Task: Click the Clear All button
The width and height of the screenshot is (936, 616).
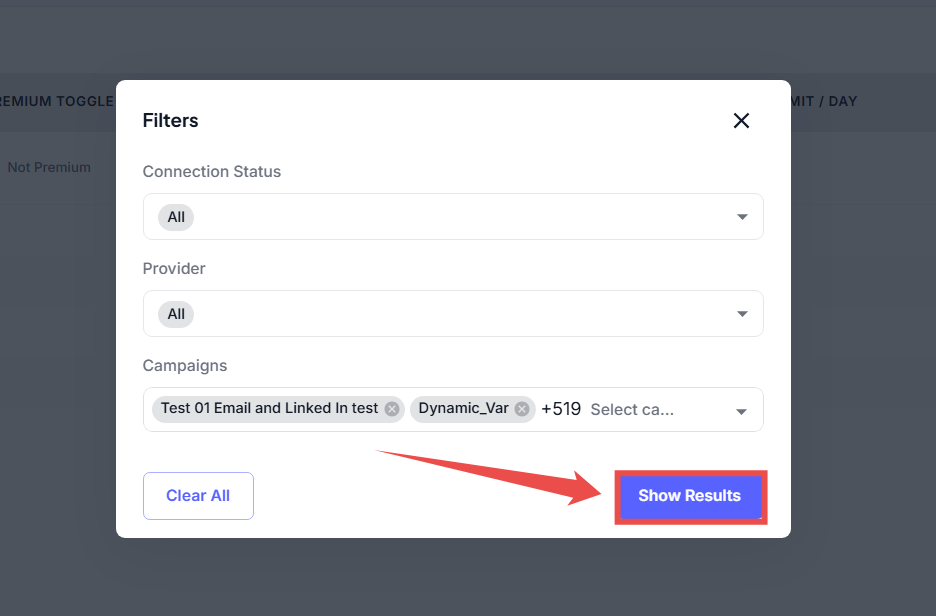Action: pyautogui.click(x=198, y=496)
